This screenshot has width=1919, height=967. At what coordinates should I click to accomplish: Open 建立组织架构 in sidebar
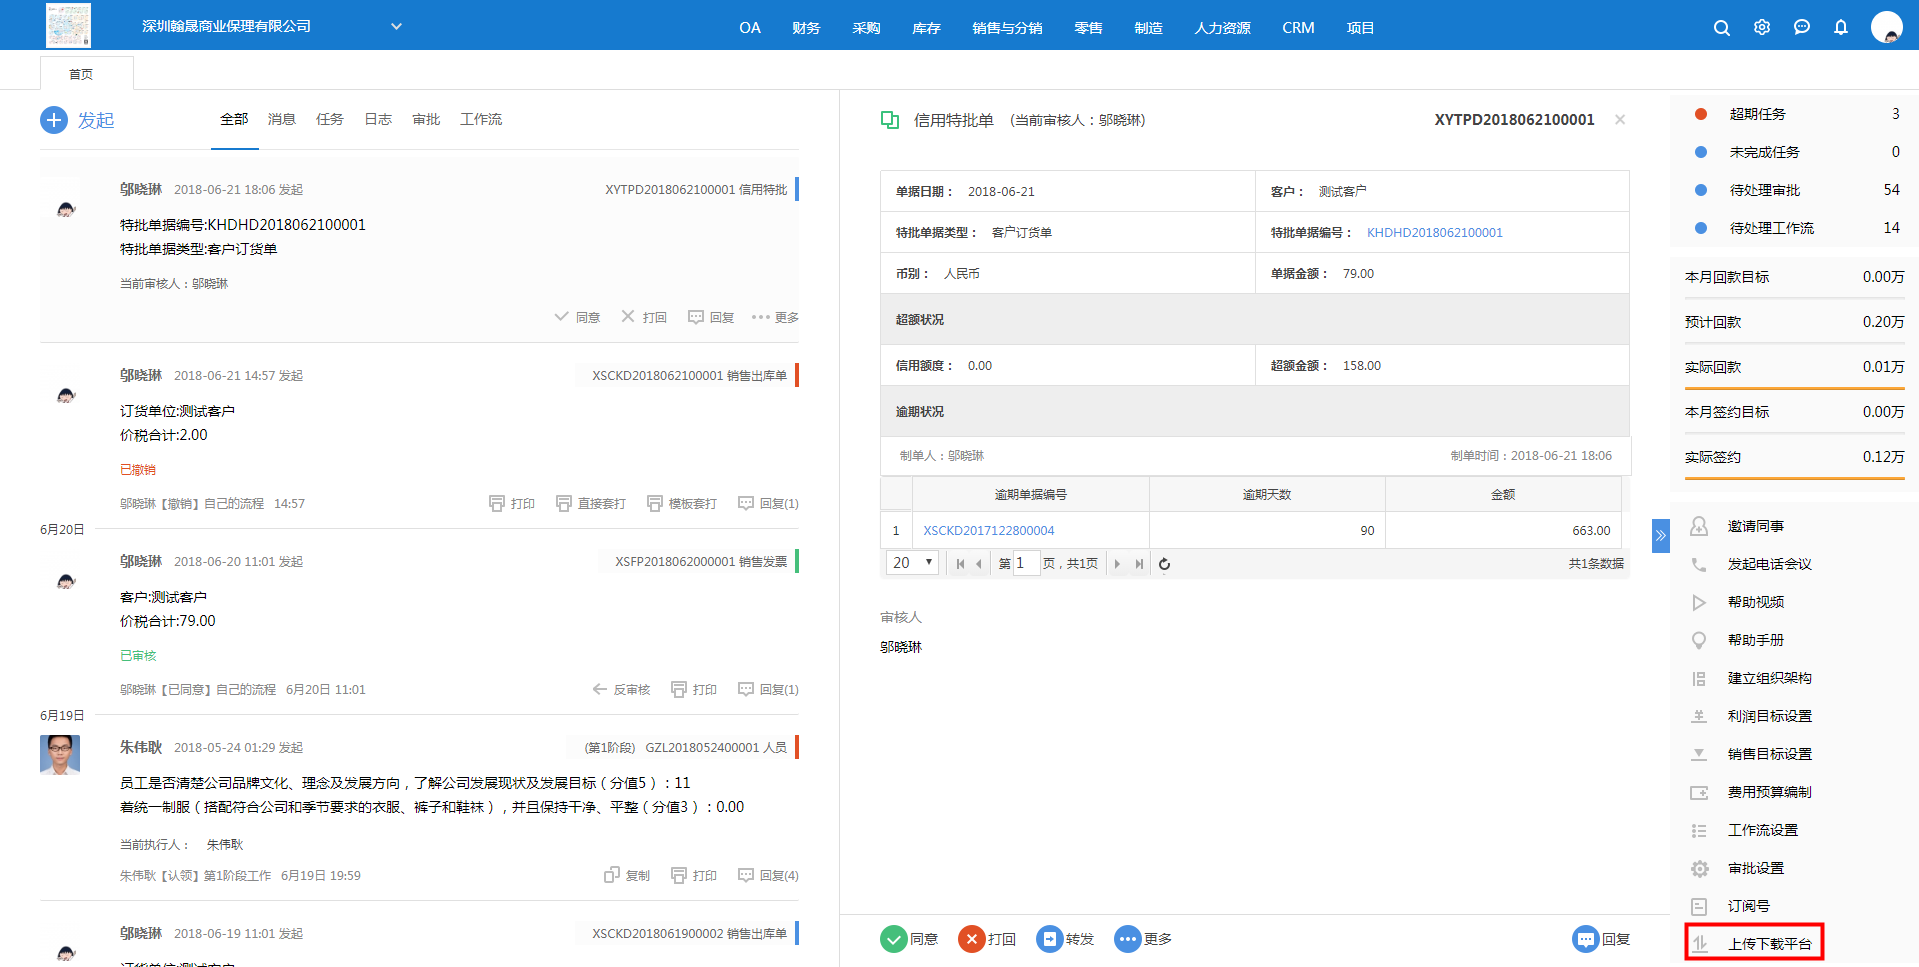click(x=1769, y=678)
